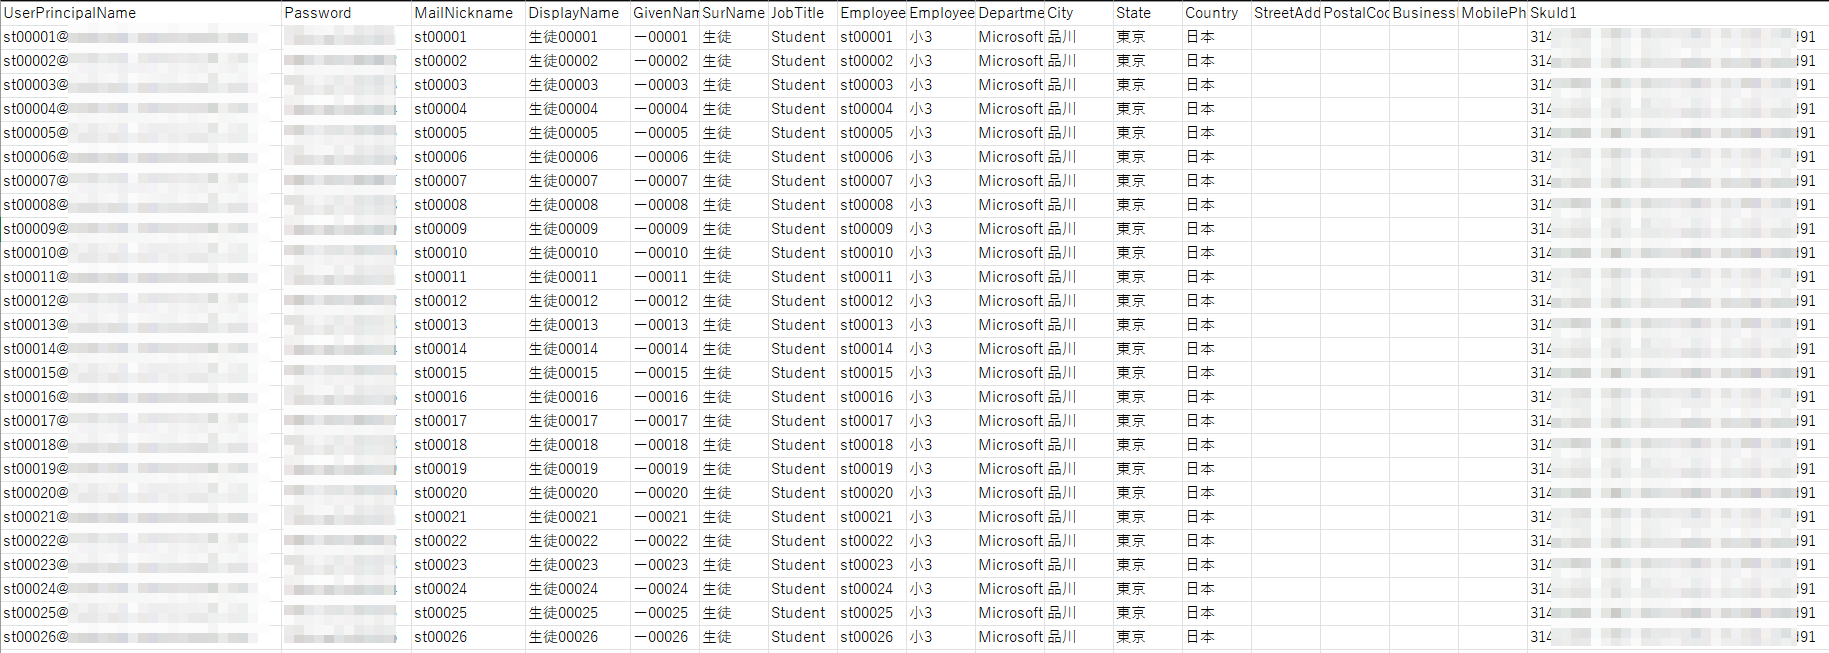Click the Country header cell
The height and width of the screenshot is (653, 1829).
(x=1217, y=13)
